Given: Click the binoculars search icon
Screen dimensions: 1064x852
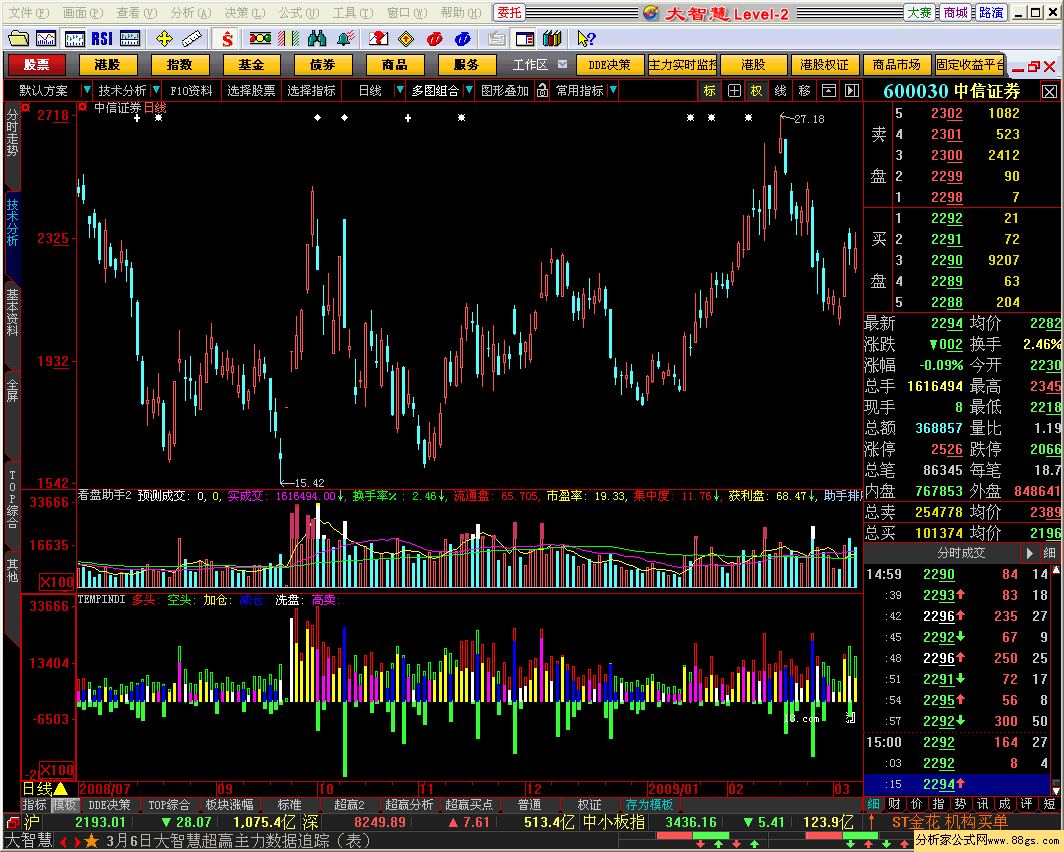Looking at the screenshot, I should (317, 39).
